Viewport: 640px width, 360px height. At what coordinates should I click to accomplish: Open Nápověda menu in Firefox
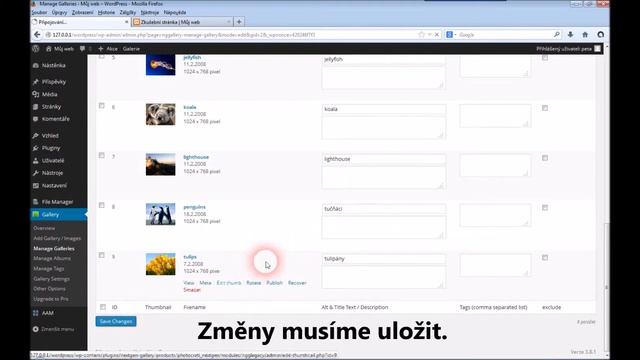coord(175,13)
